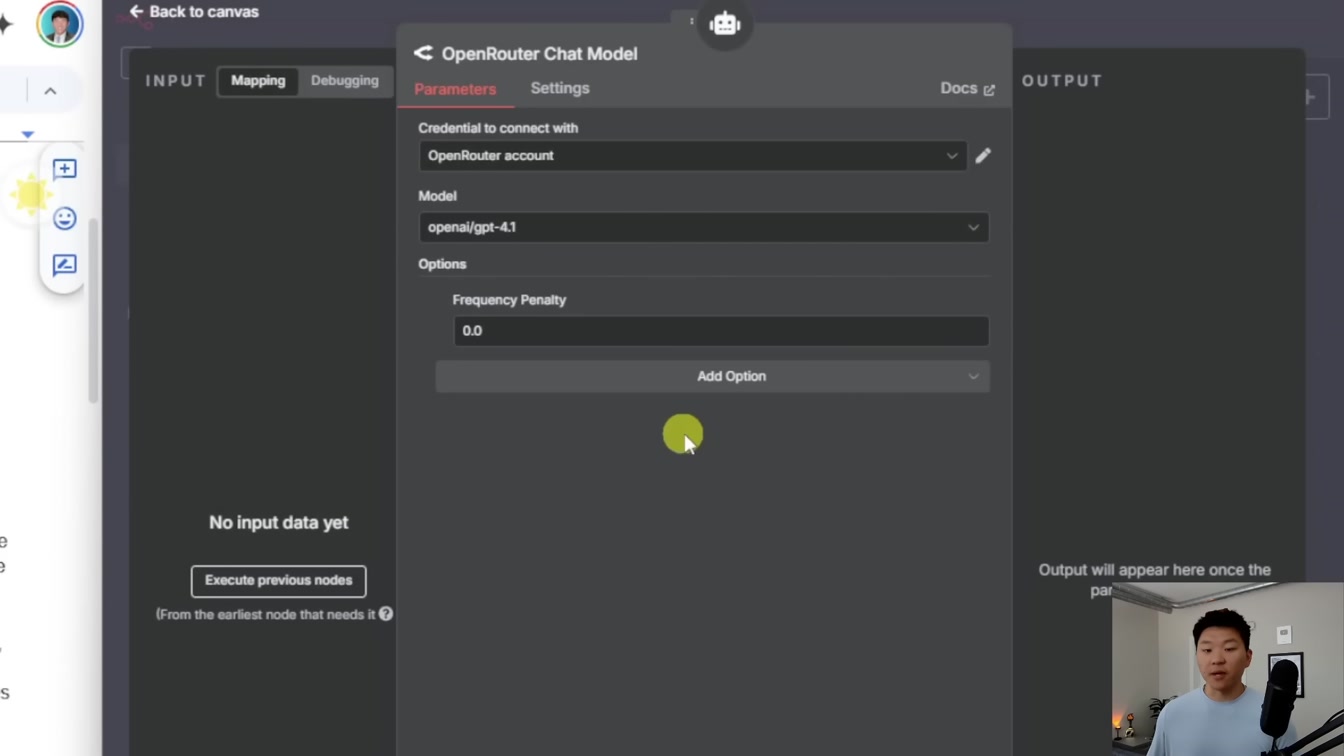Expand the Add Option dropdown
This screenshot has width=1344, height=756.
(712, 377)
